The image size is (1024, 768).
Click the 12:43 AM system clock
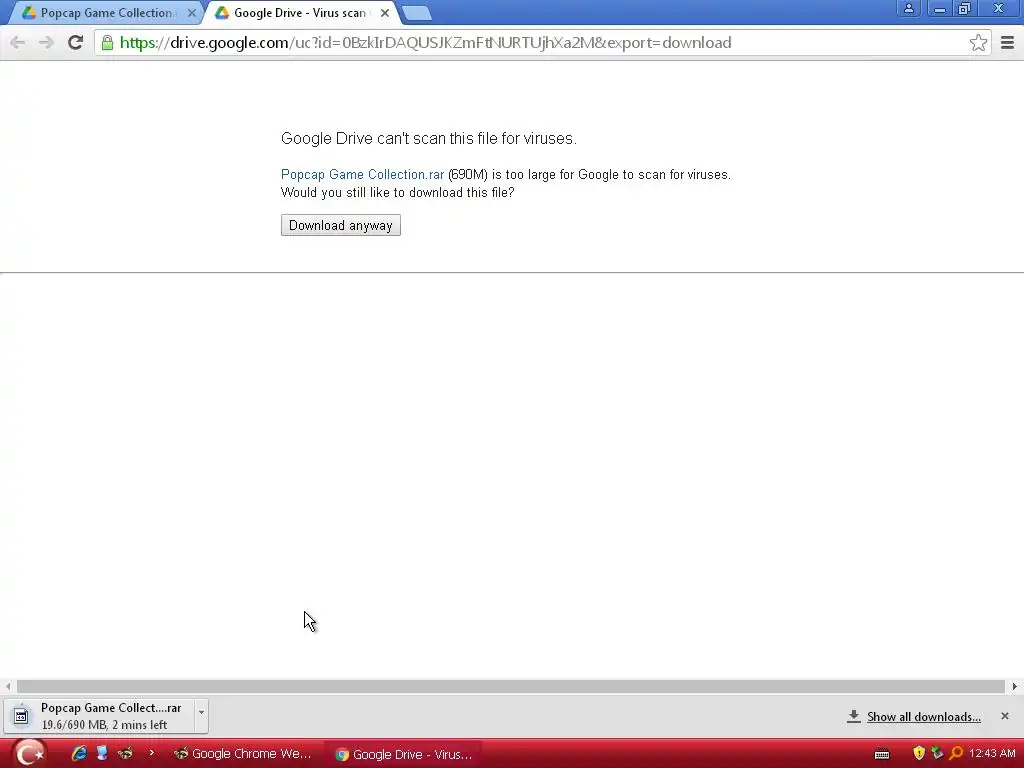[992, 754]
